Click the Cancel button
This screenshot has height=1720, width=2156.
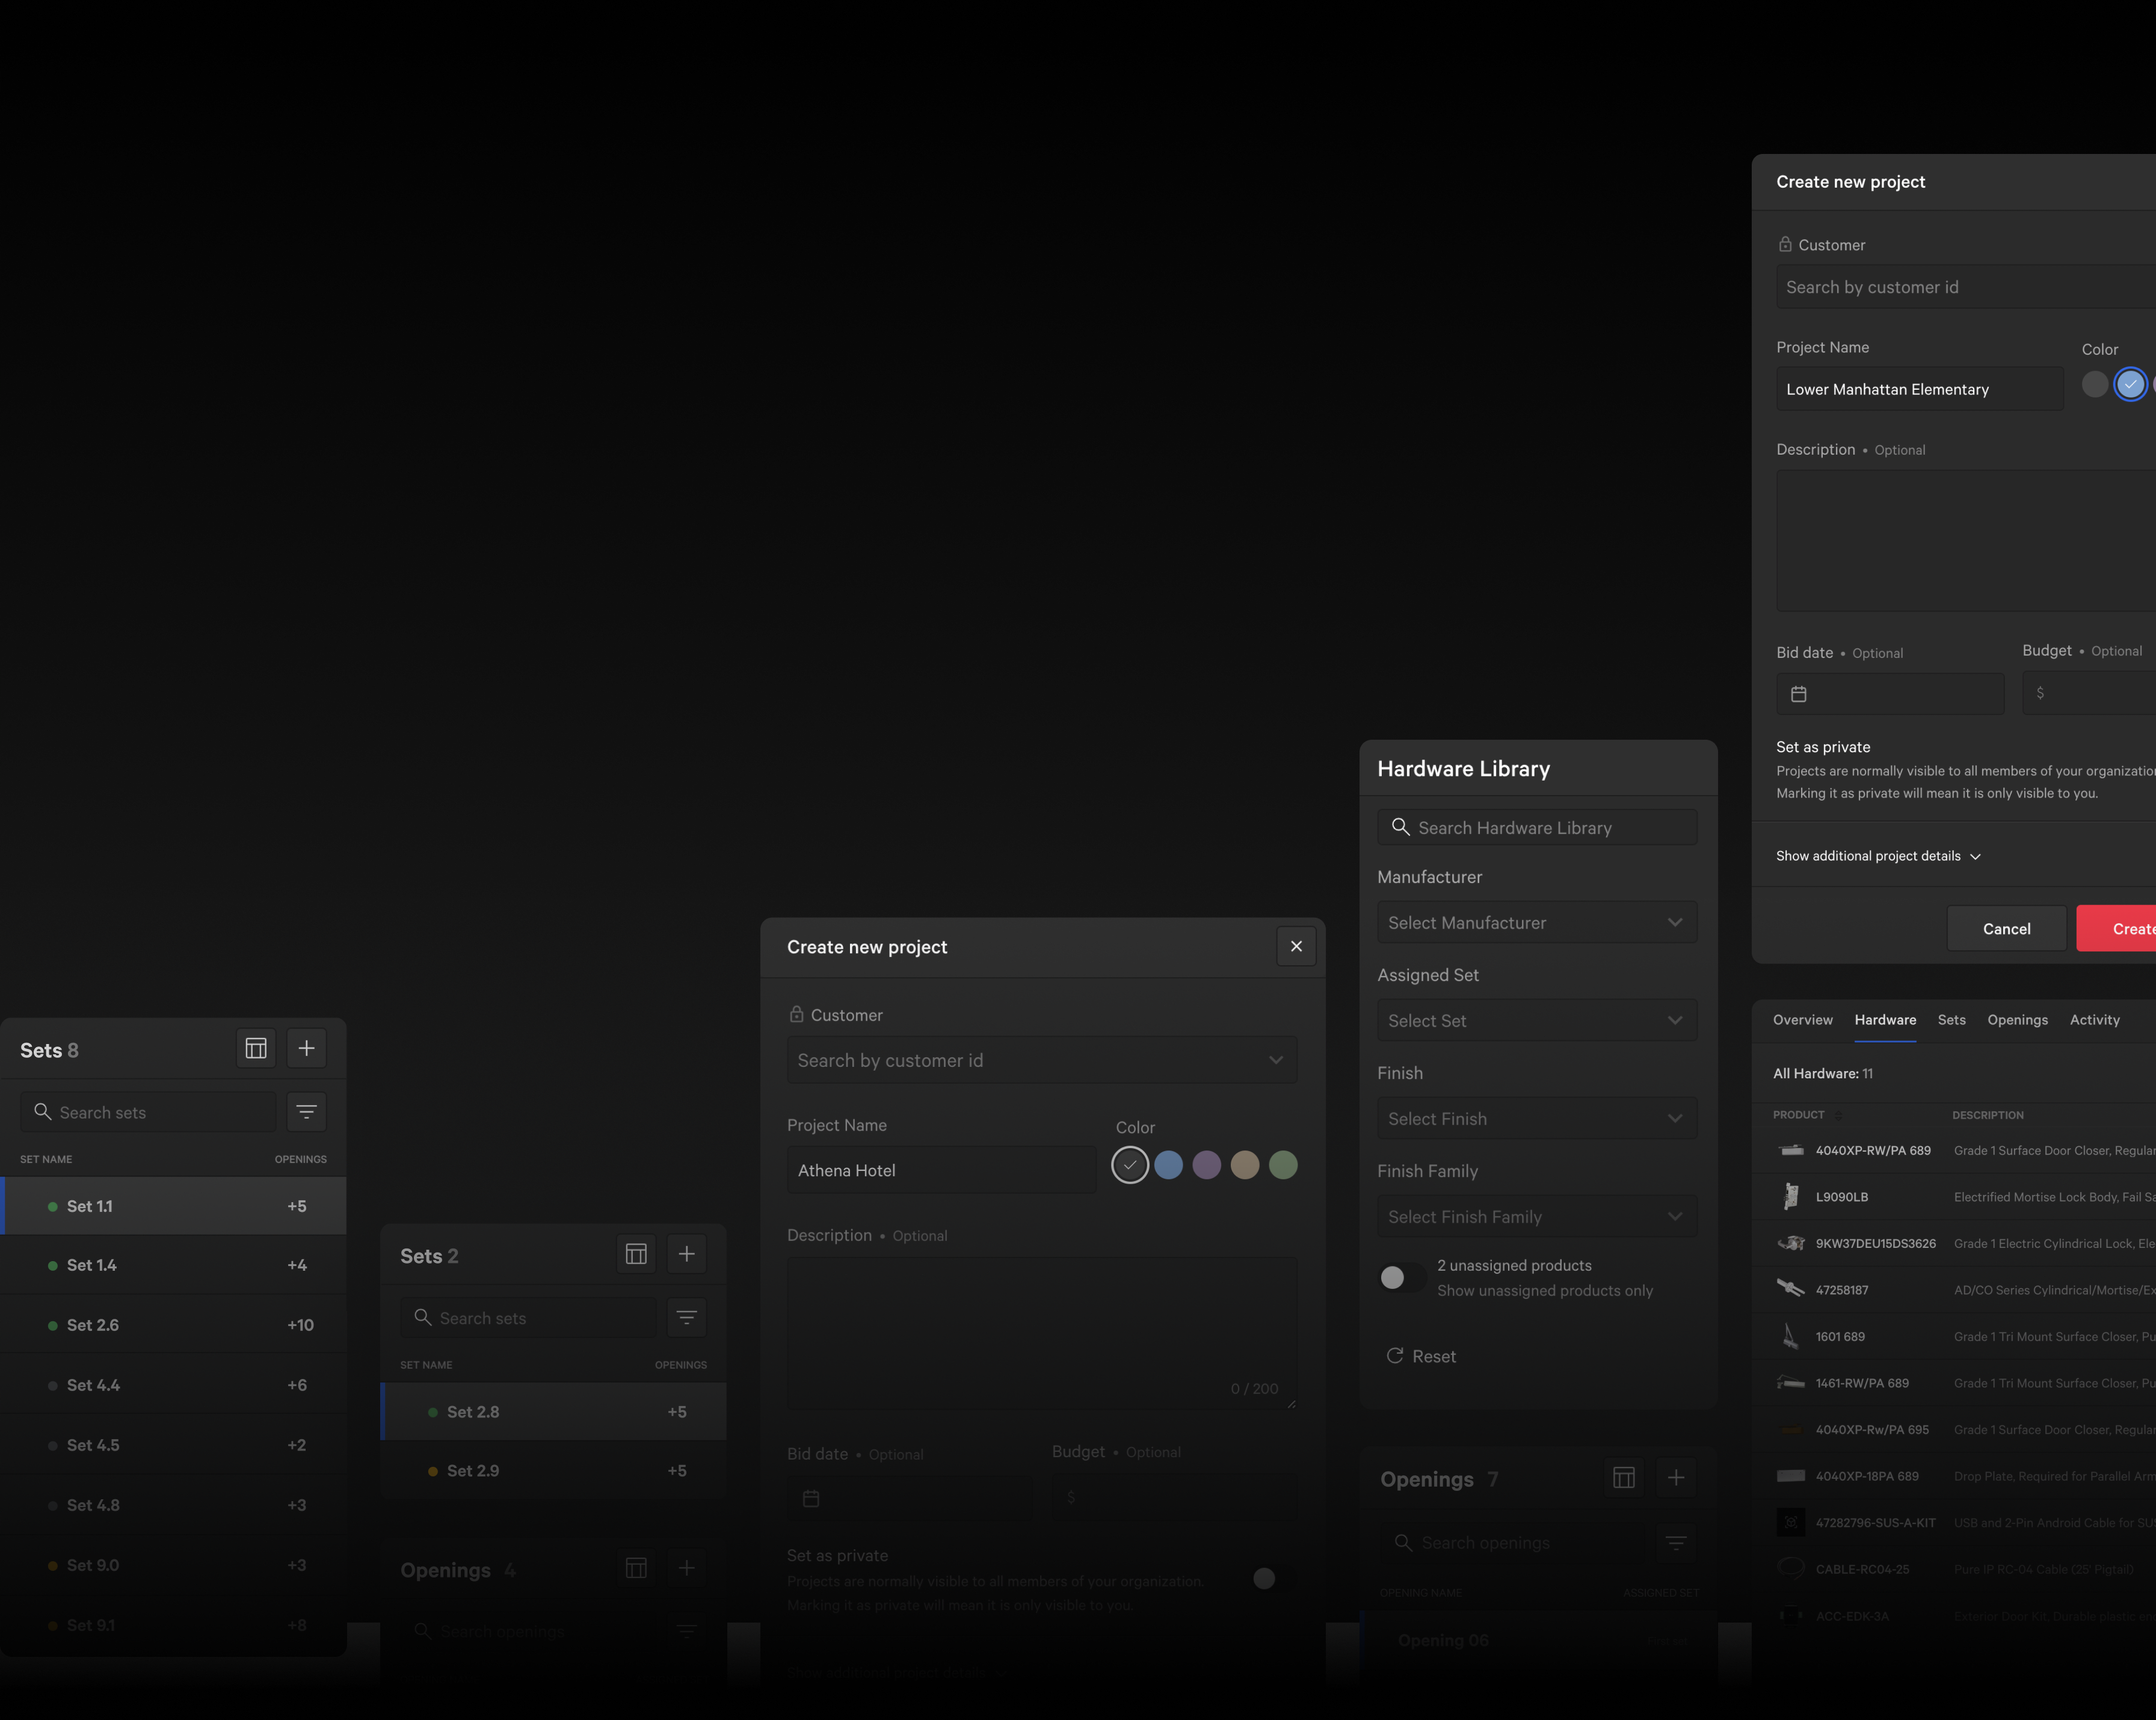[x=2006, y=928]
